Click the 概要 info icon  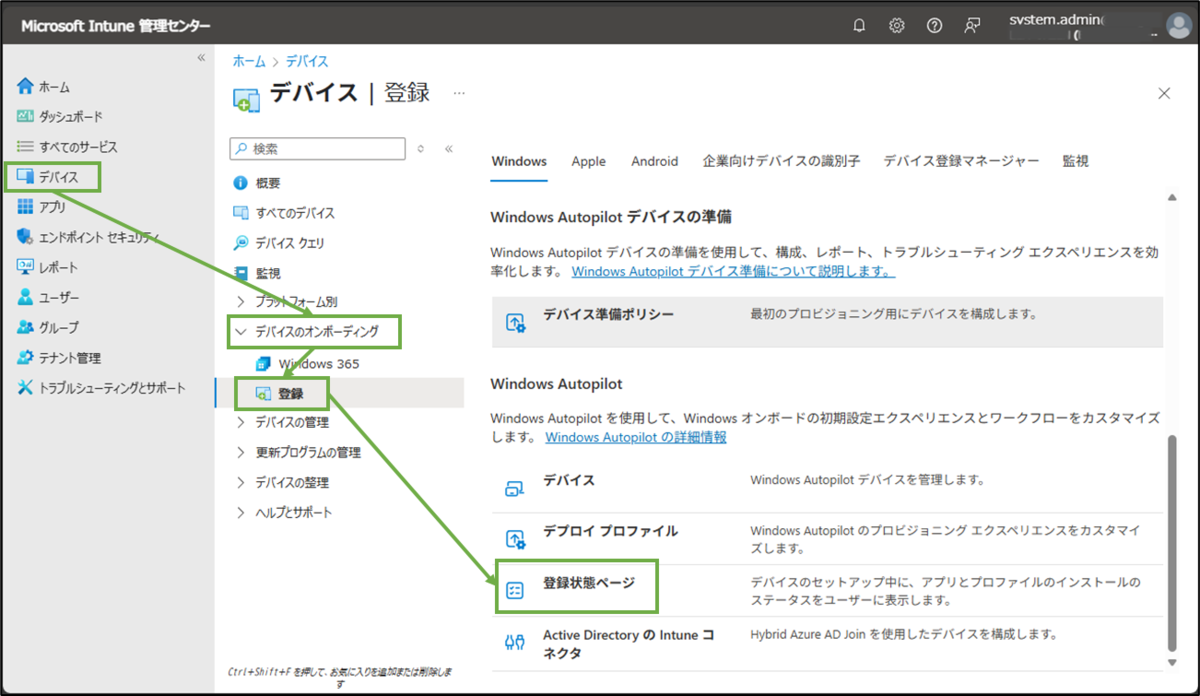240,183
